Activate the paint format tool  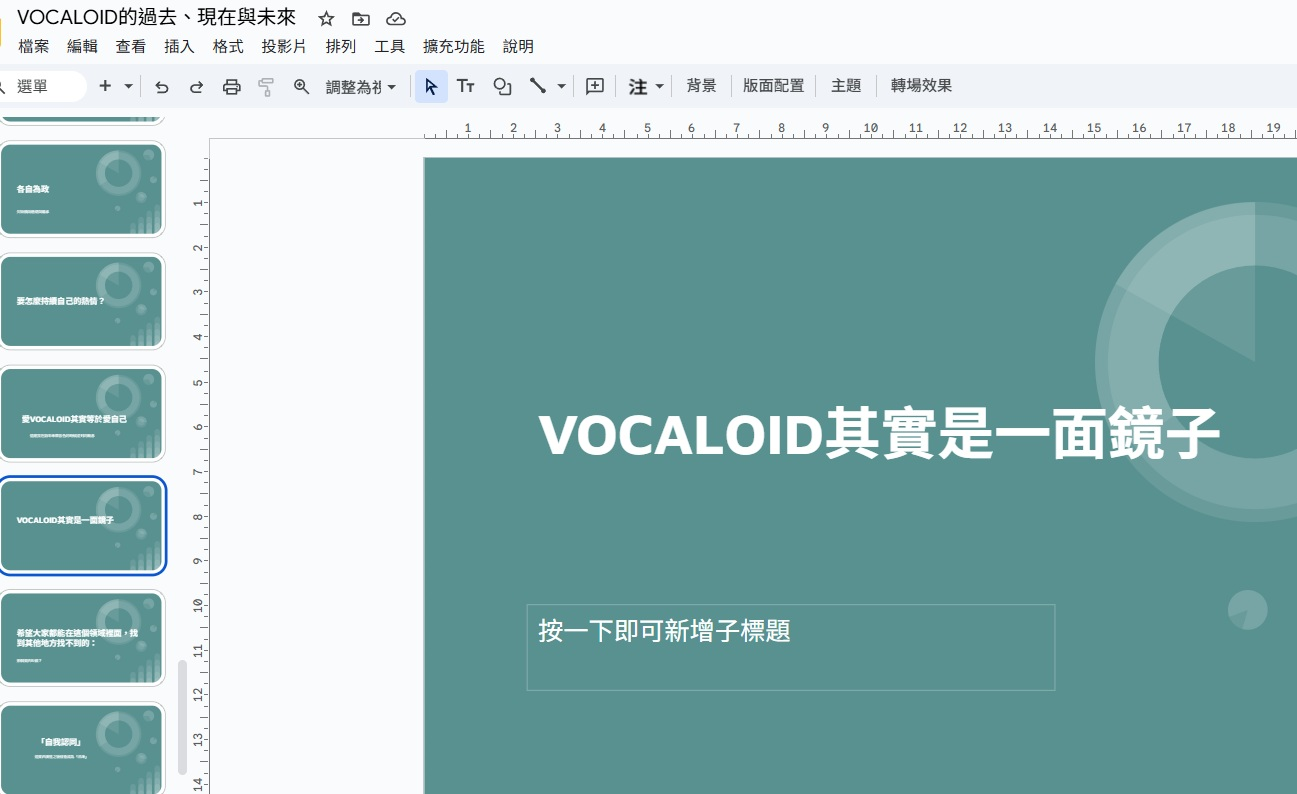[x=266, y=87]
